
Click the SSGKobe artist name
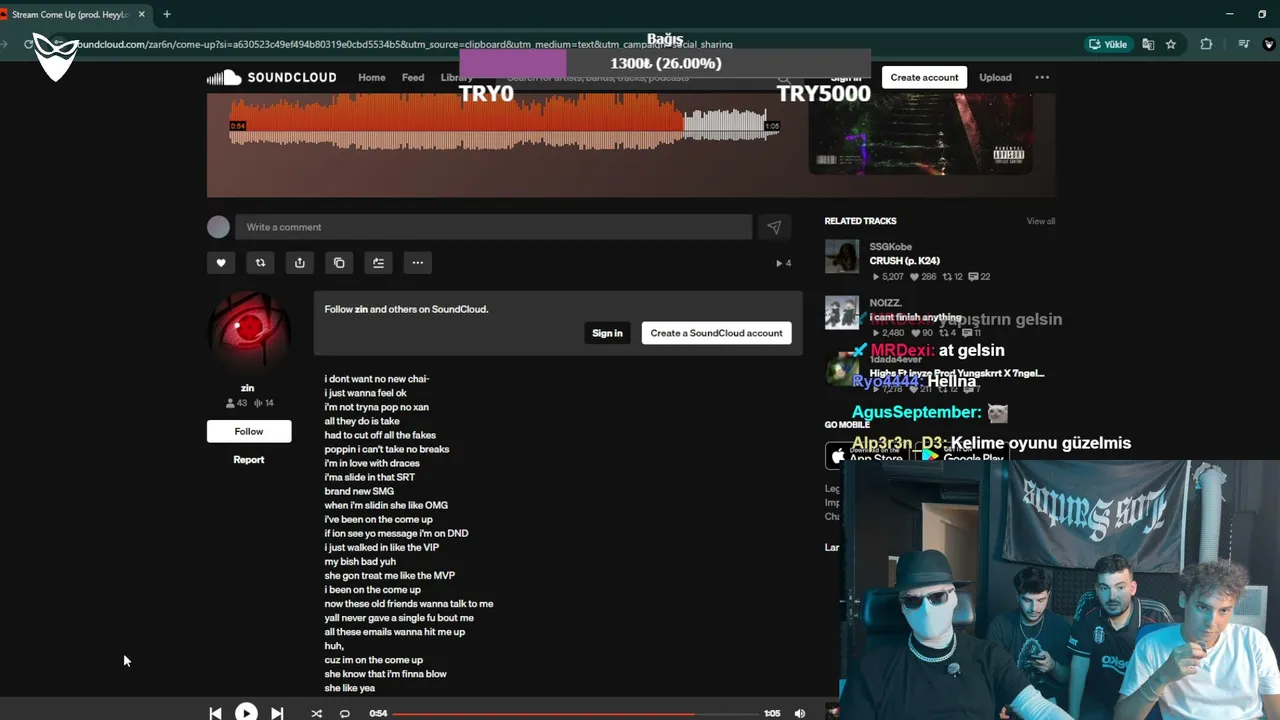pos(891,247)
